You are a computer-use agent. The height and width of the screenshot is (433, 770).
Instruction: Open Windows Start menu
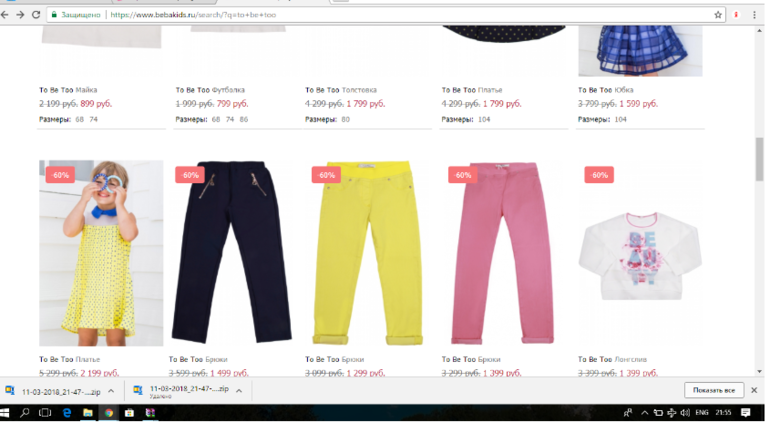coord(5,413)
